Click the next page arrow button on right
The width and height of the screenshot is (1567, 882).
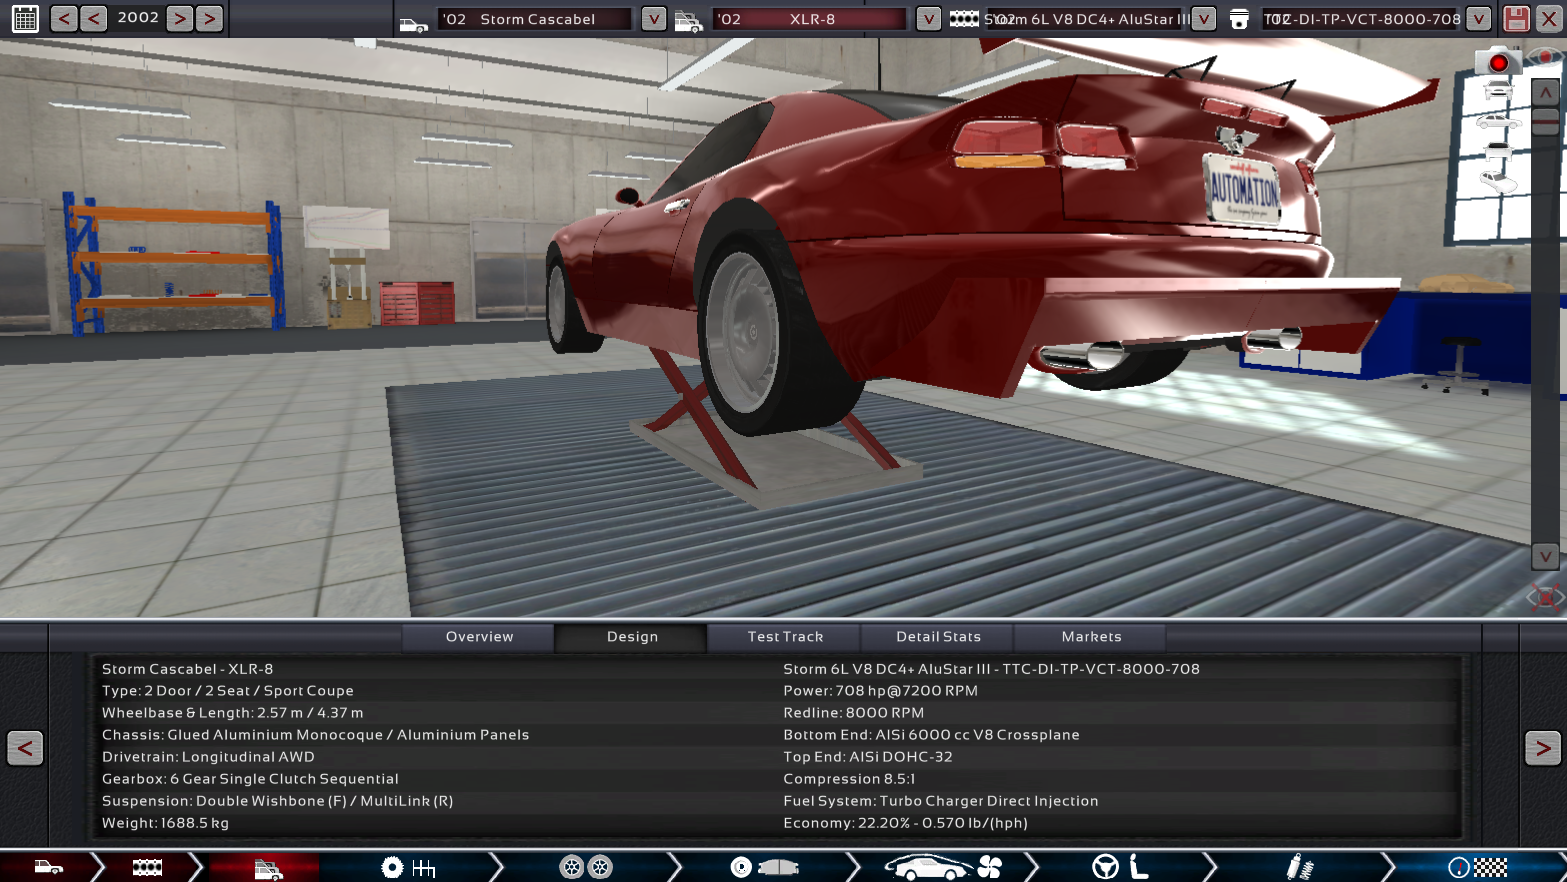tap(1542, 748)
